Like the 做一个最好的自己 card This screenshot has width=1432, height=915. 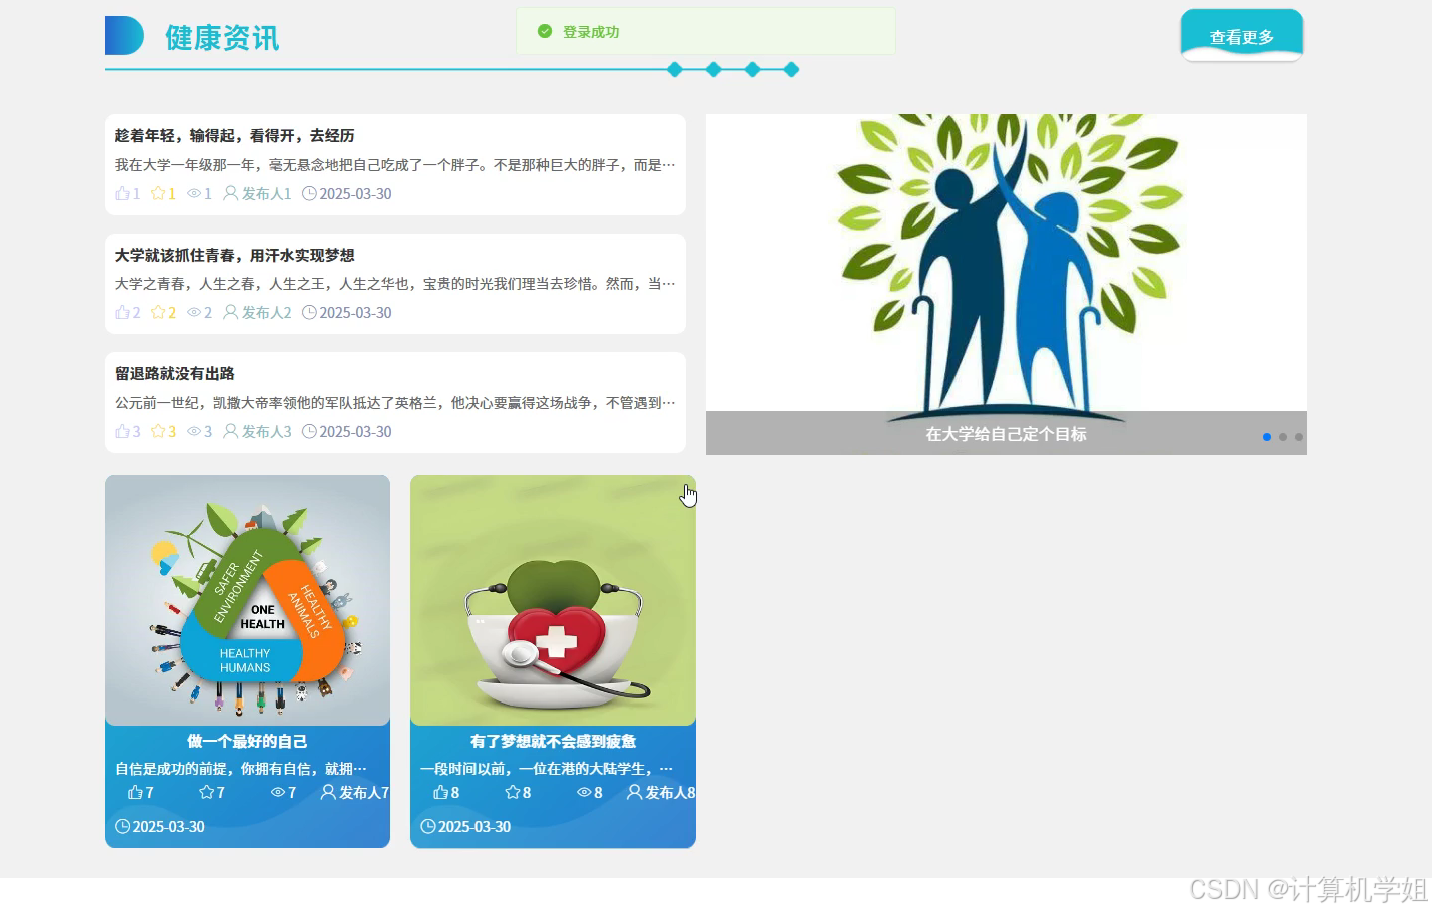pos(135,792)
